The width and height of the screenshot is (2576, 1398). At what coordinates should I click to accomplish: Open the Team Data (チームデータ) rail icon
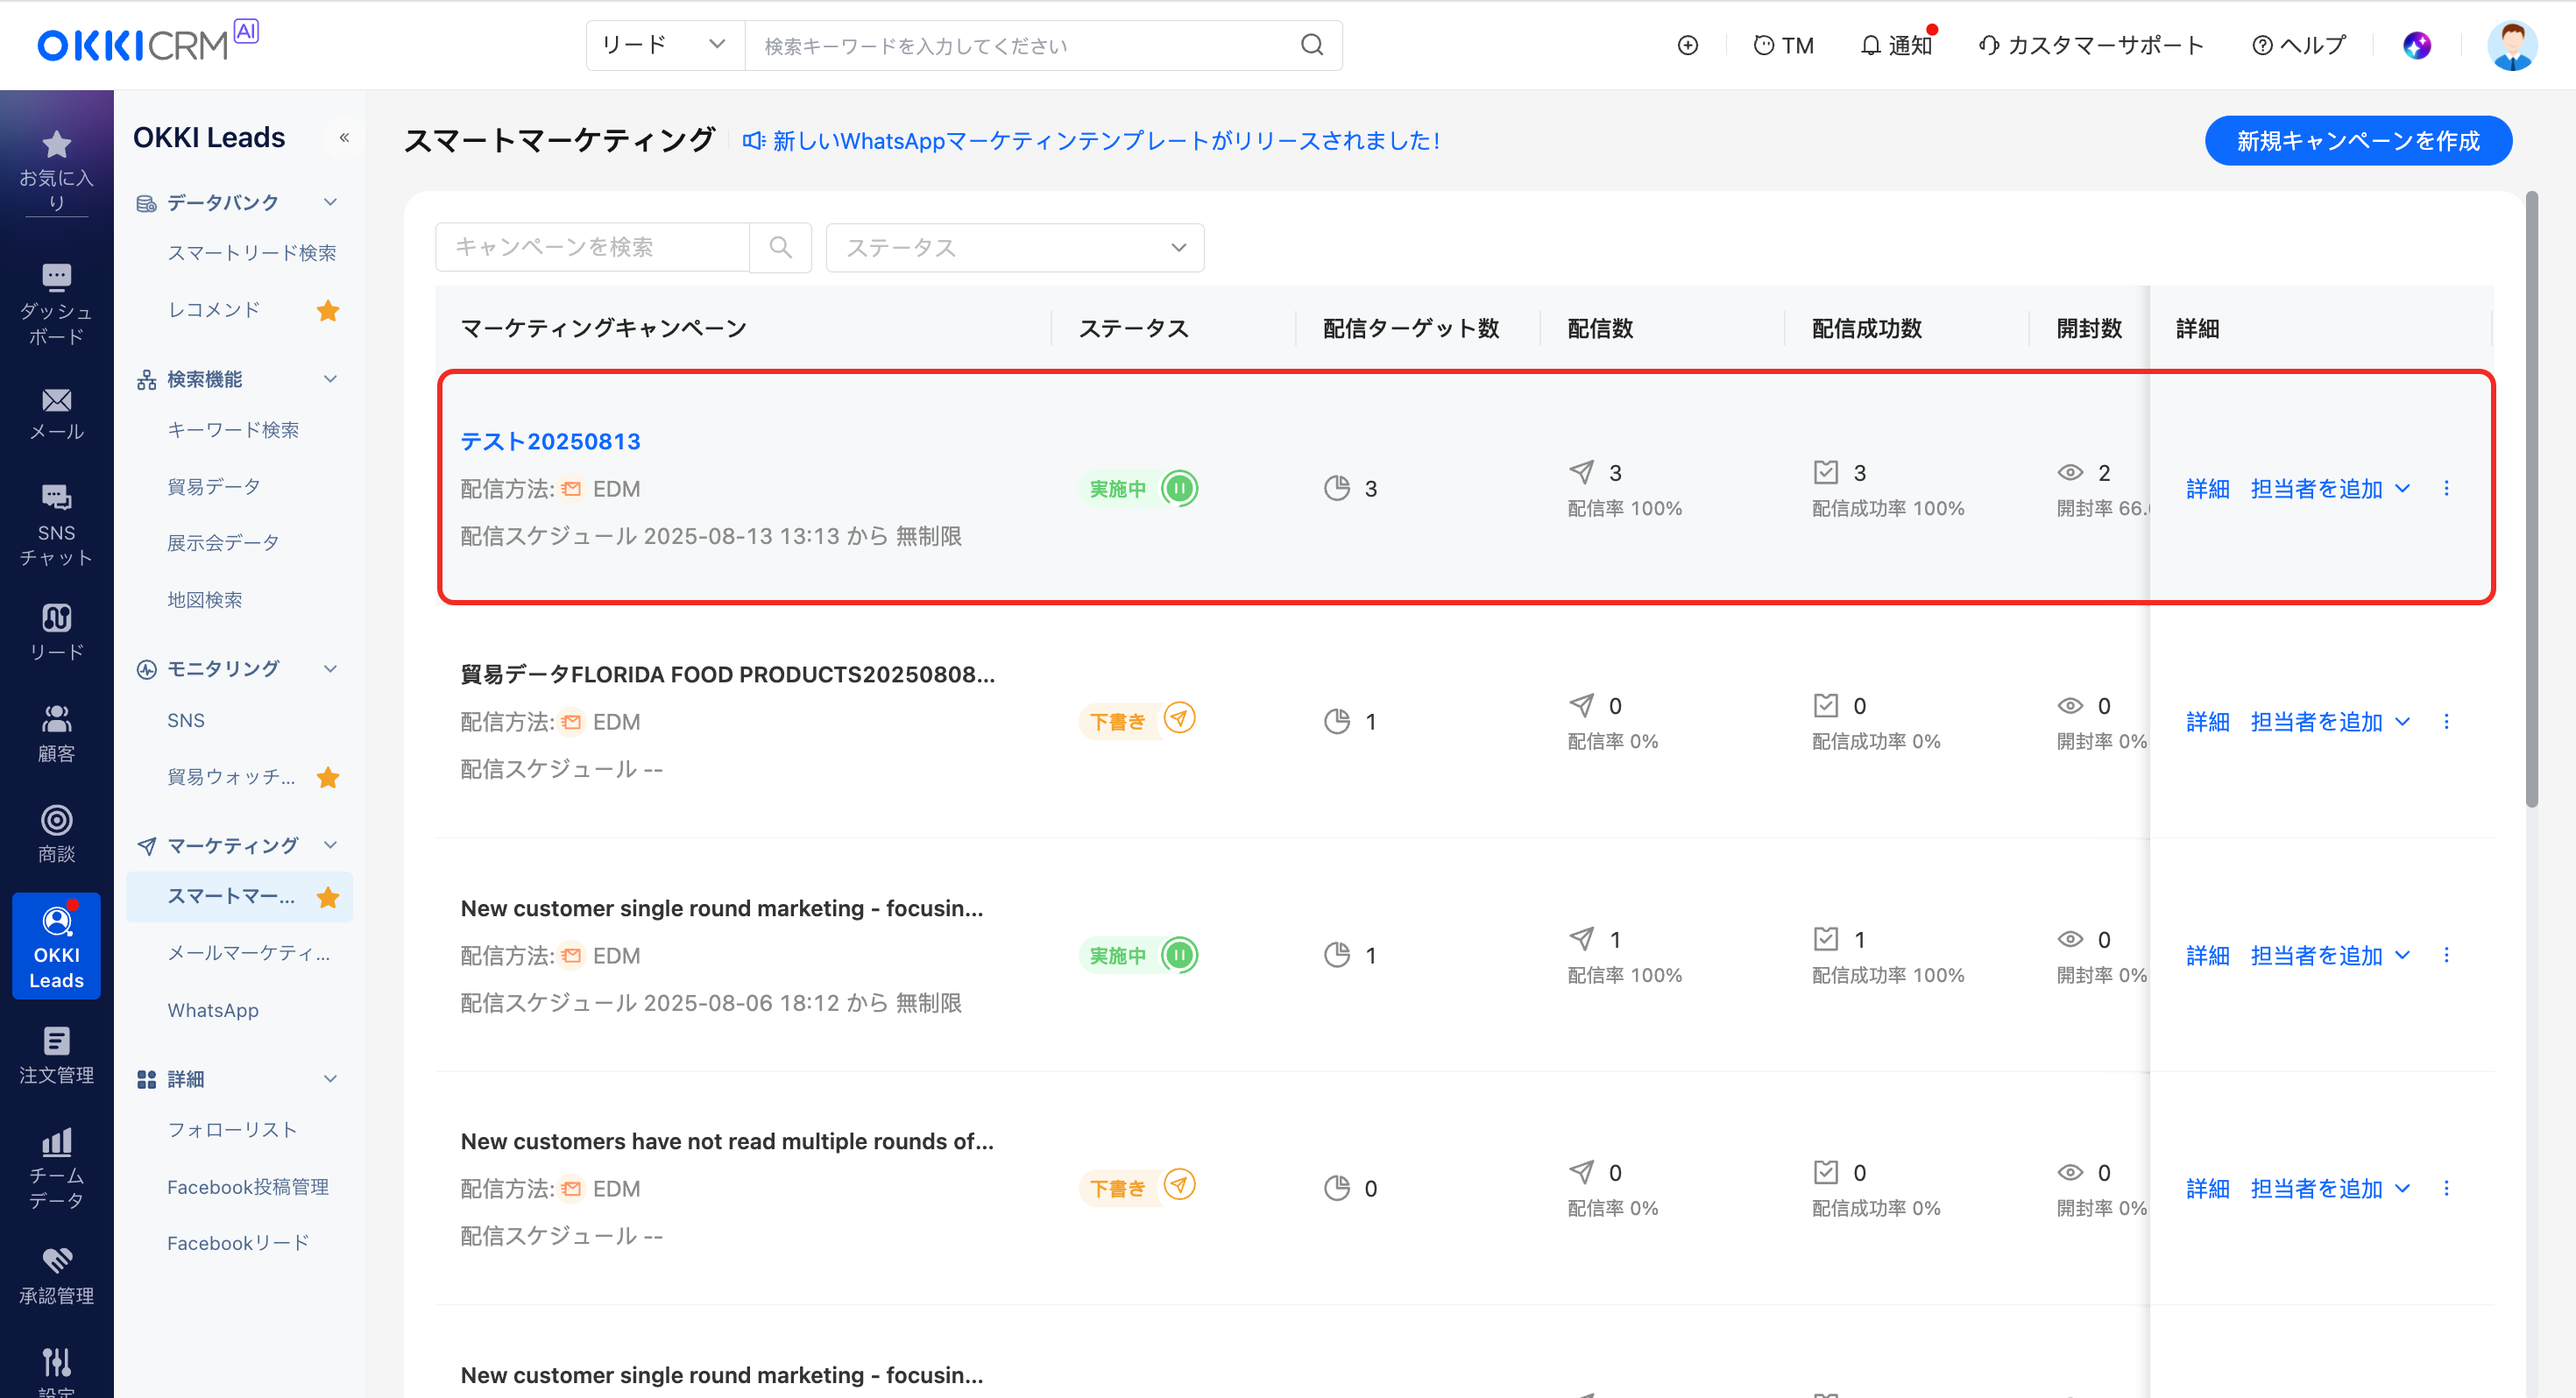[56, 1168]
